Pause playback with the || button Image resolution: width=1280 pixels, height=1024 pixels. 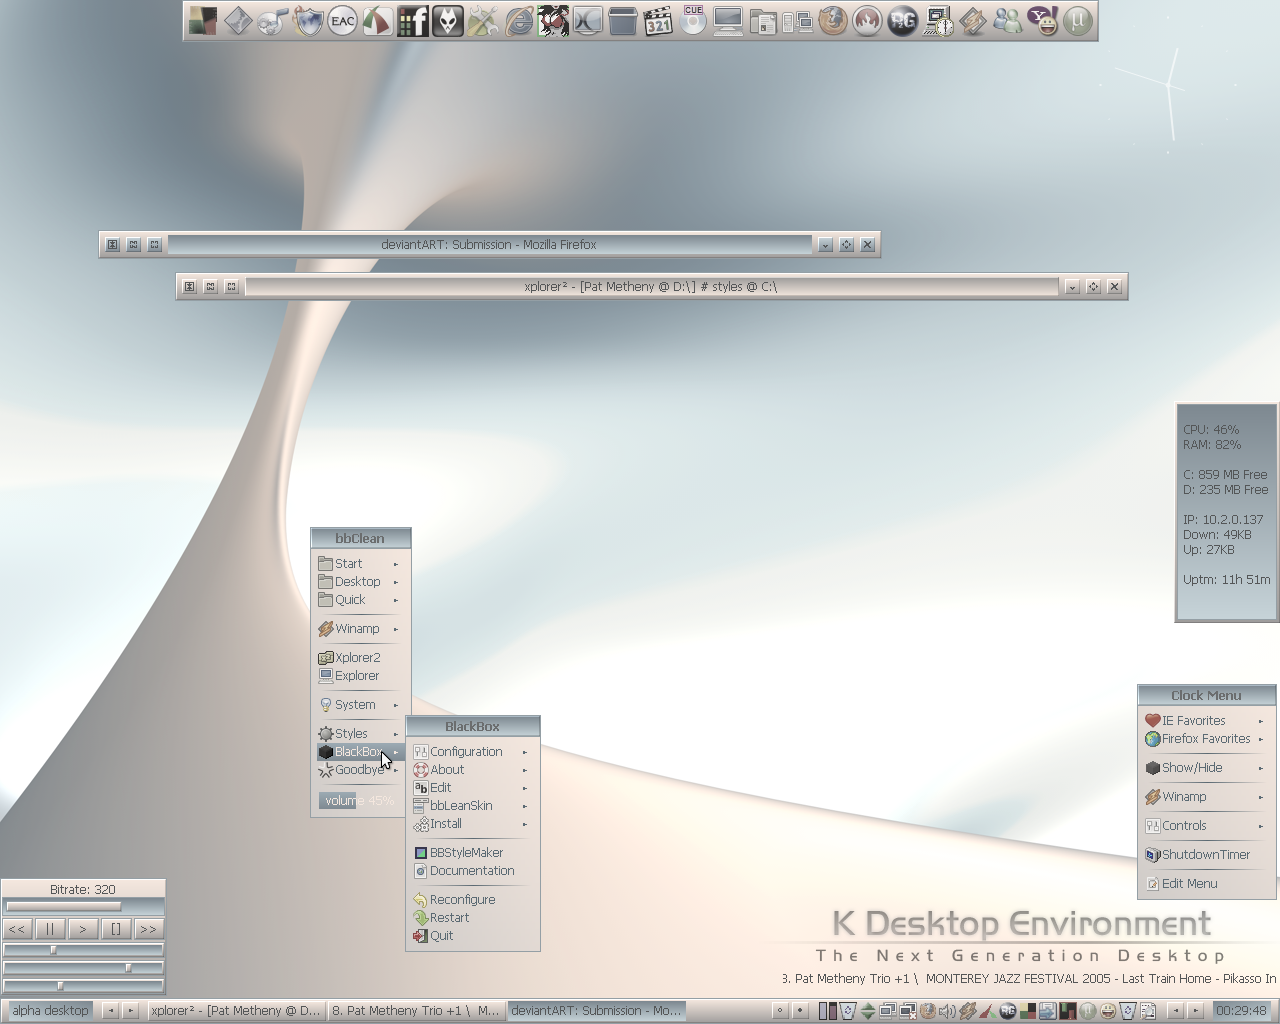[50, 929]
